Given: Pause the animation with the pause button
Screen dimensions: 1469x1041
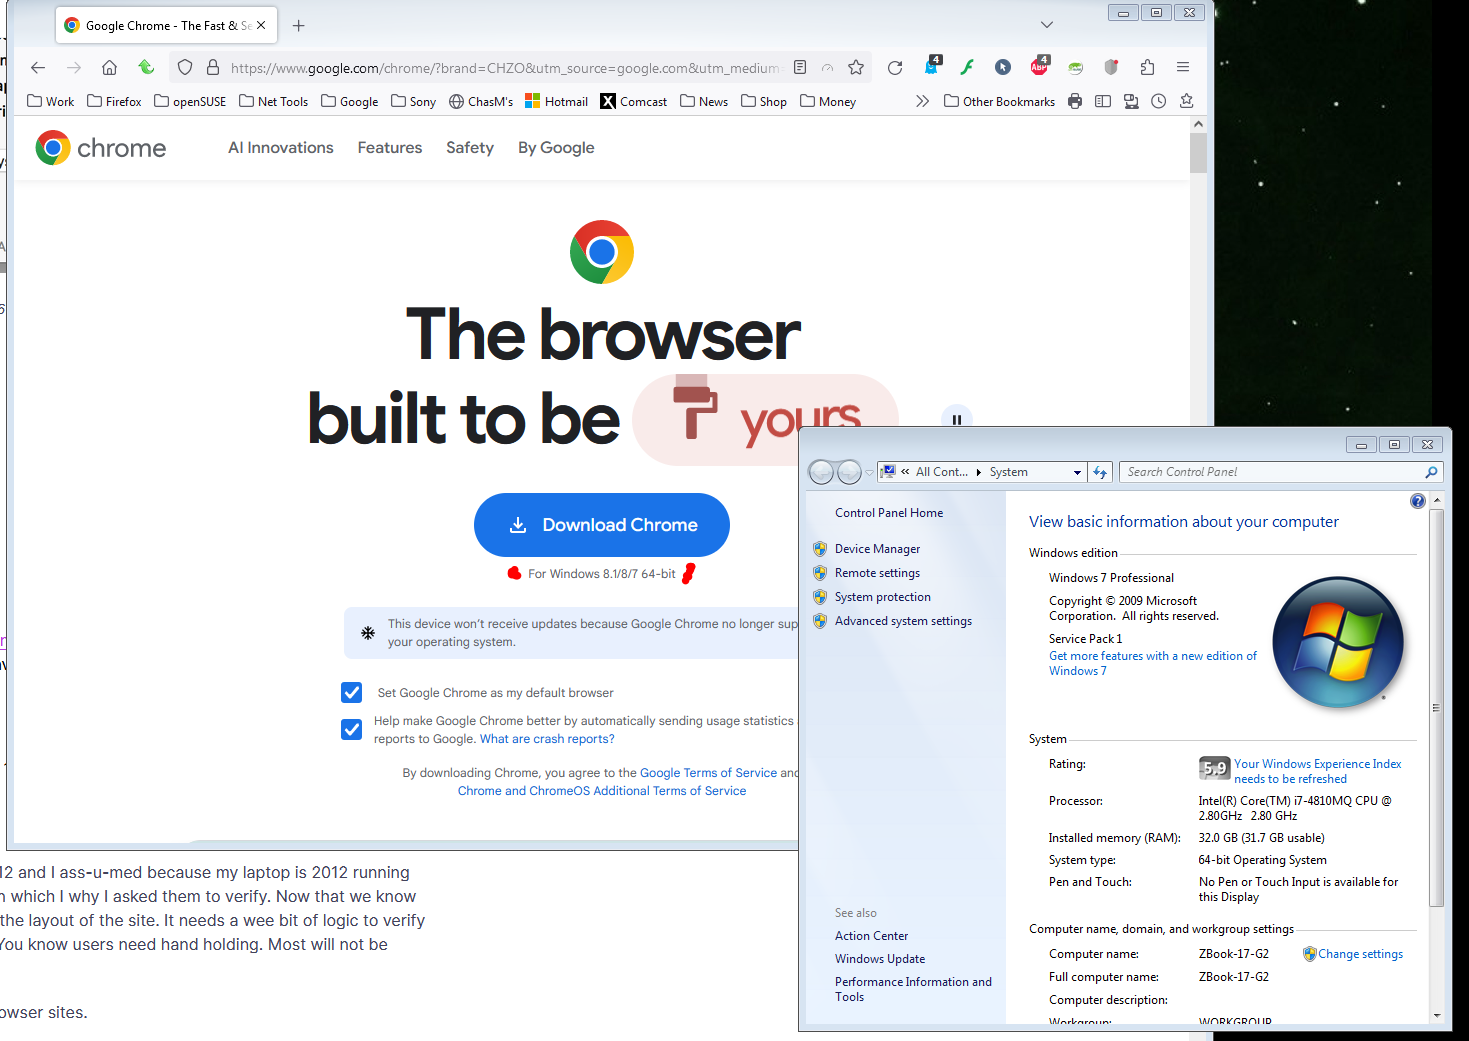Looking at the screenshot, I should coord(957,420).
